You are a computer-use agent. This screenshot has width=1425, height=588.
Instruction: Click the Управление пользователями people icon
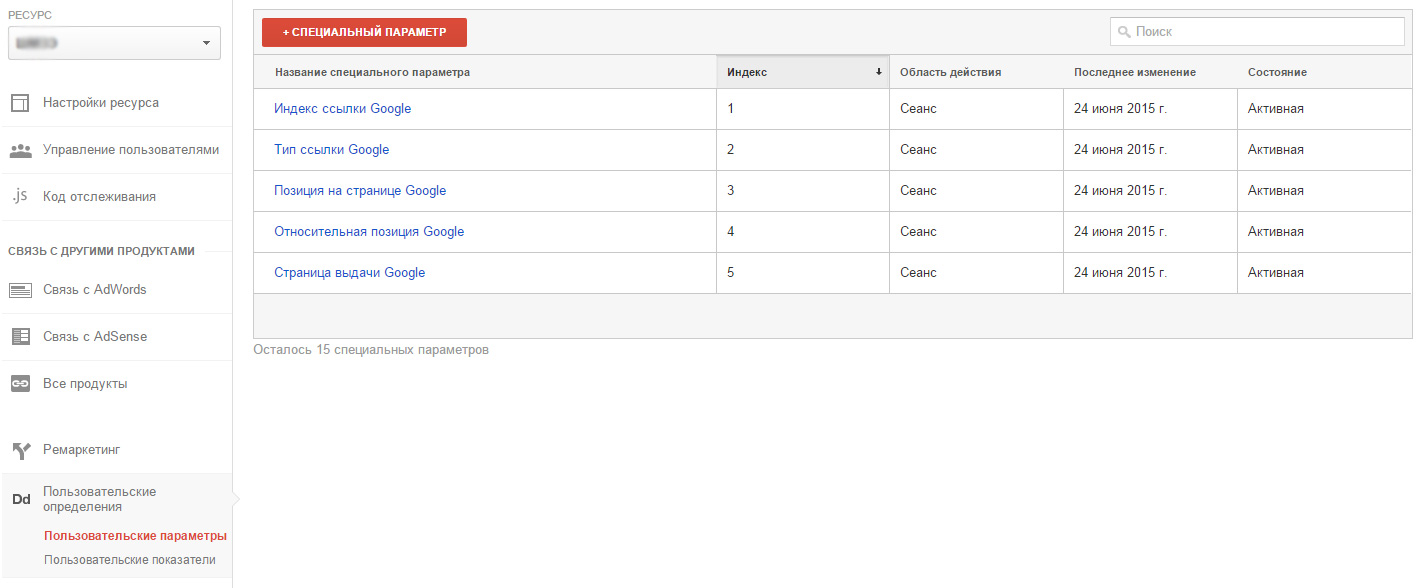20,150
